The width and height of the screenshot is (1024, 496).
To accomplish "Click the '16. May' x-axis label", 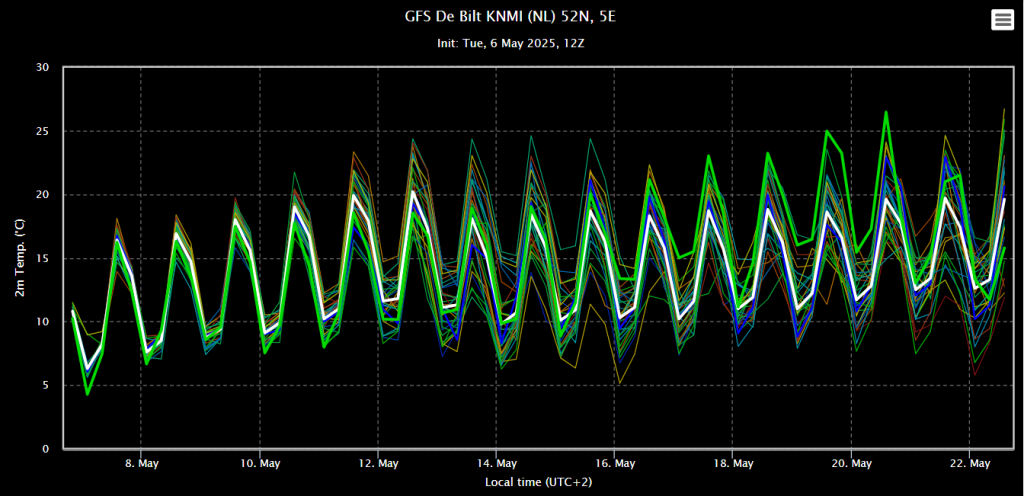I will click(x=615, y=463).
